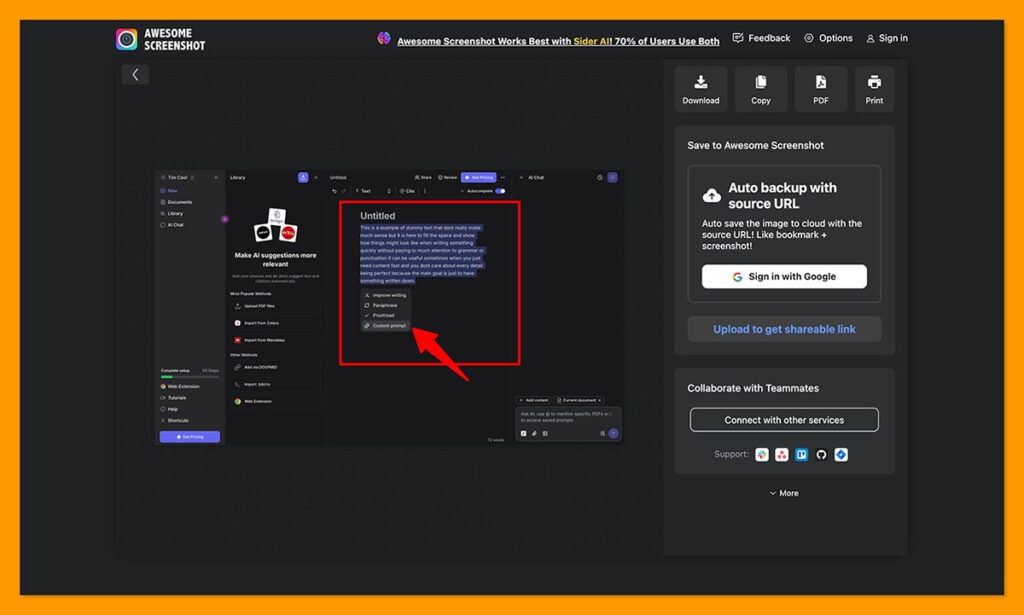Click Upload to get shareable link
This screenshot has width=1024, height=615.
point(784,329)
